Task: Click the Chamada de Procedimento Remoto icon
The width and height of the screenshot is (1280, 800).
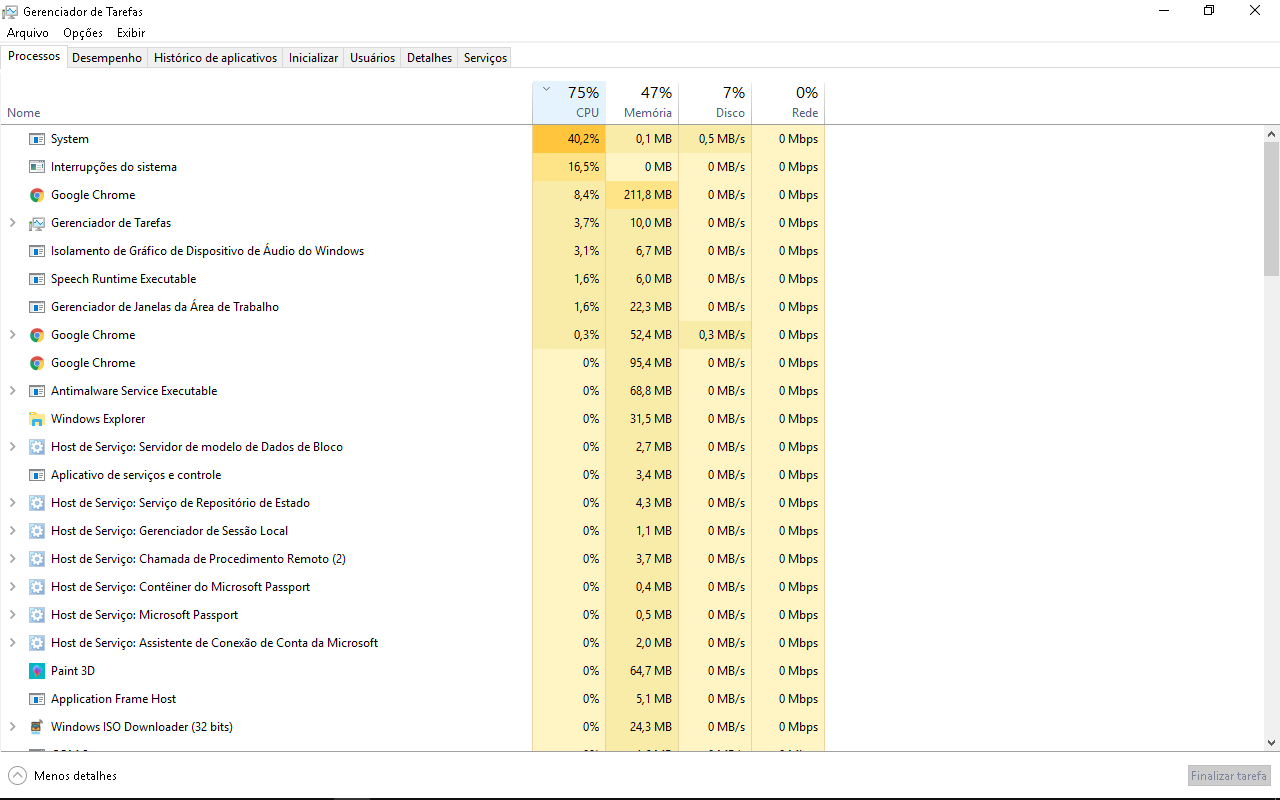Action: tap(37, 559)
